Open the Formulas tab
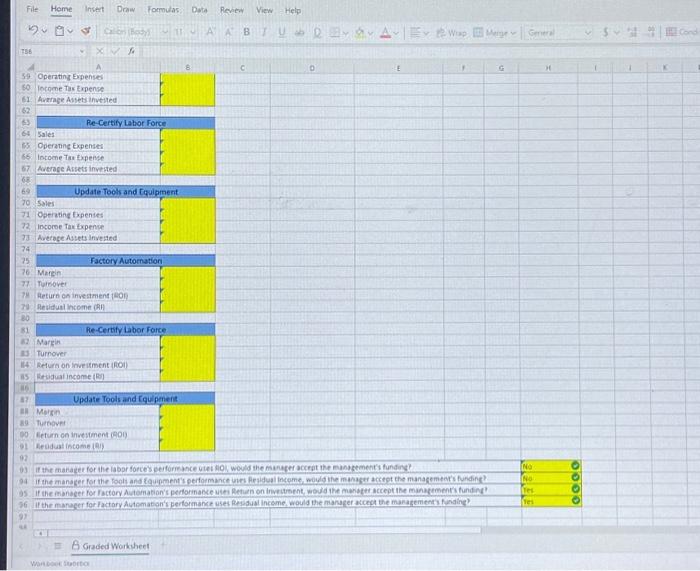The image size is (700, 571). click(x=163, y=9)
